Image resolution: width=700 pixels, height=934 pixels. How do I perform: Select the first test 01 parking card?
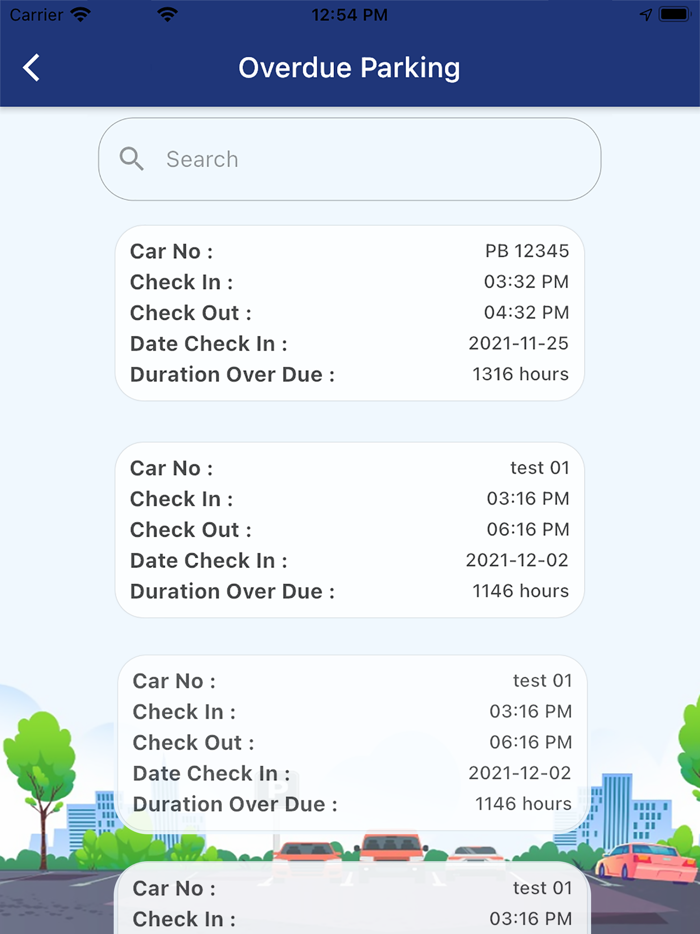[349, 529]
